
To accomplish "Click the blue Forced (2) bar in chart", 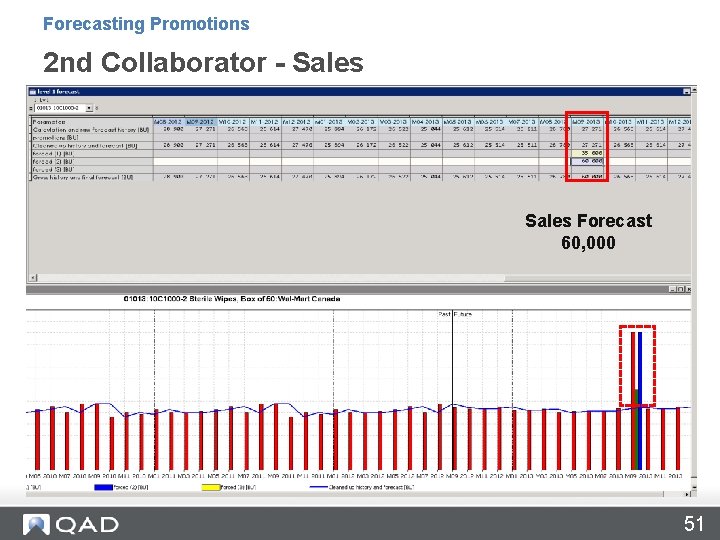I will 640,400.
